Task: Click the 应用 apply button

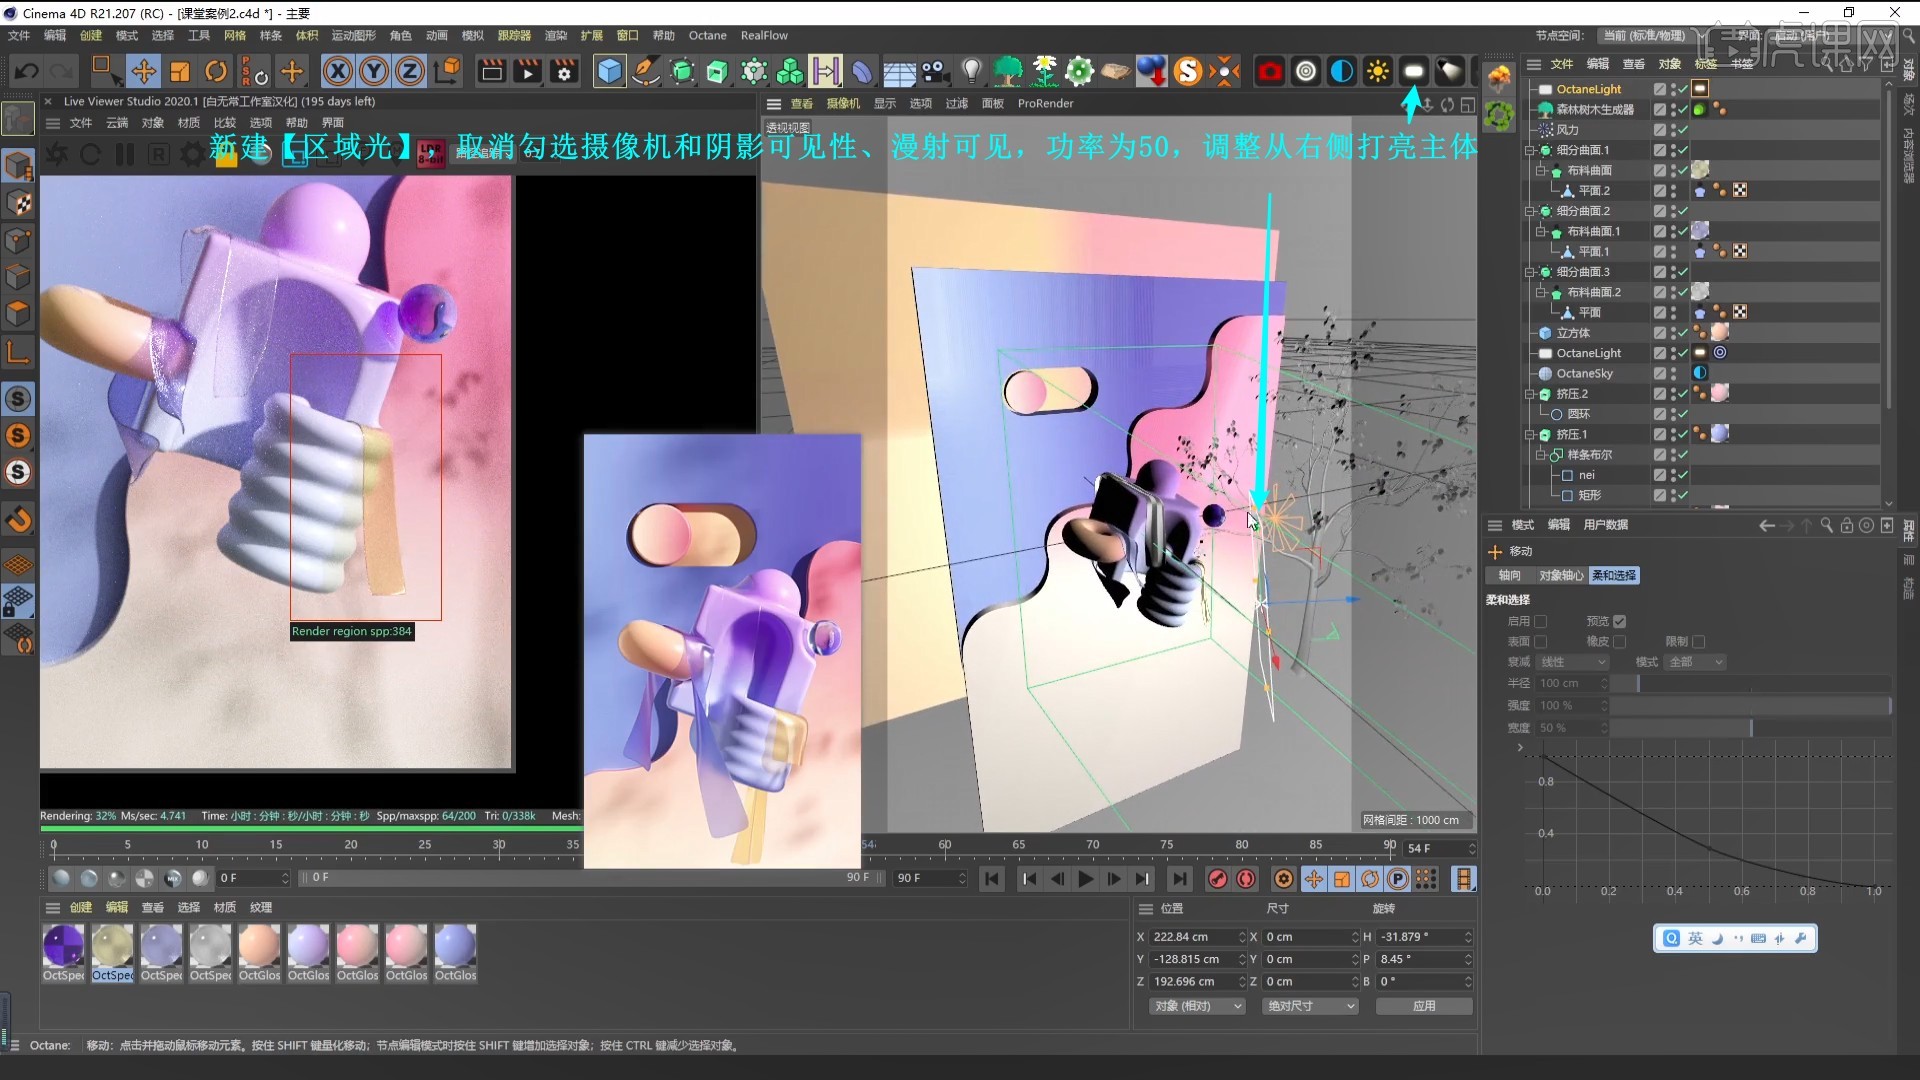Action: [1423, 1006]
